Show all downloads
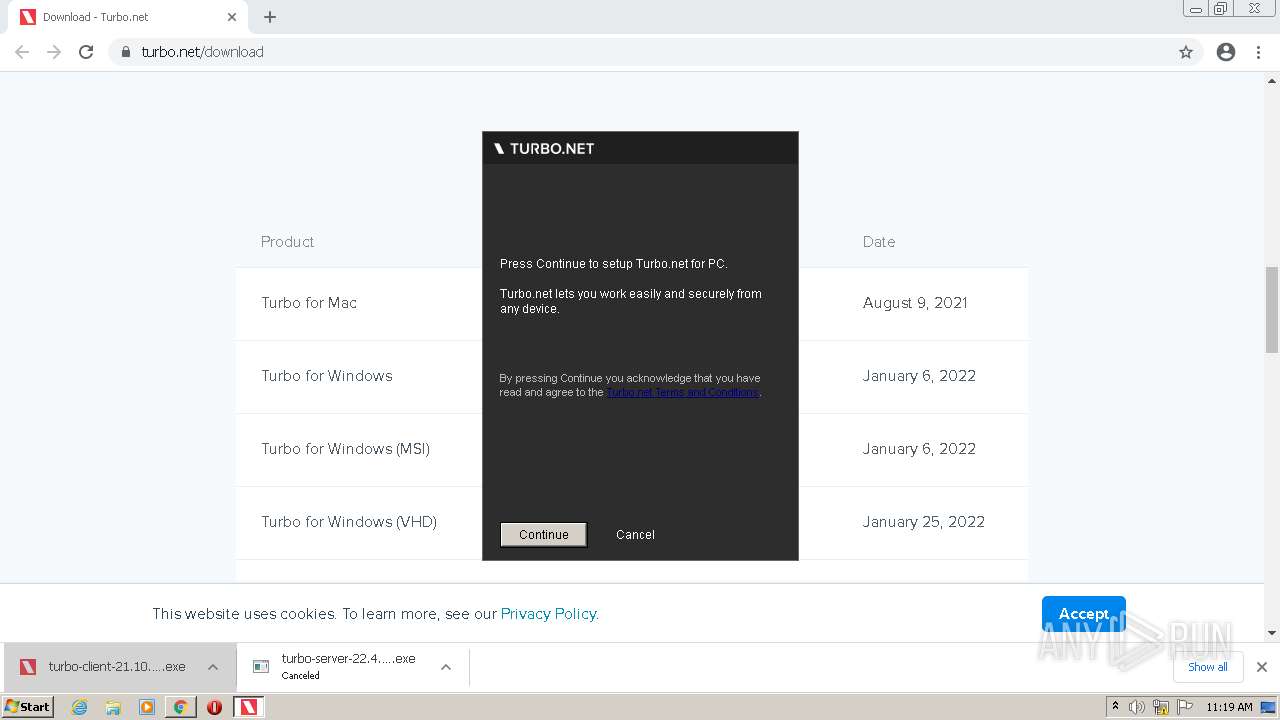 pos(1207,667)
